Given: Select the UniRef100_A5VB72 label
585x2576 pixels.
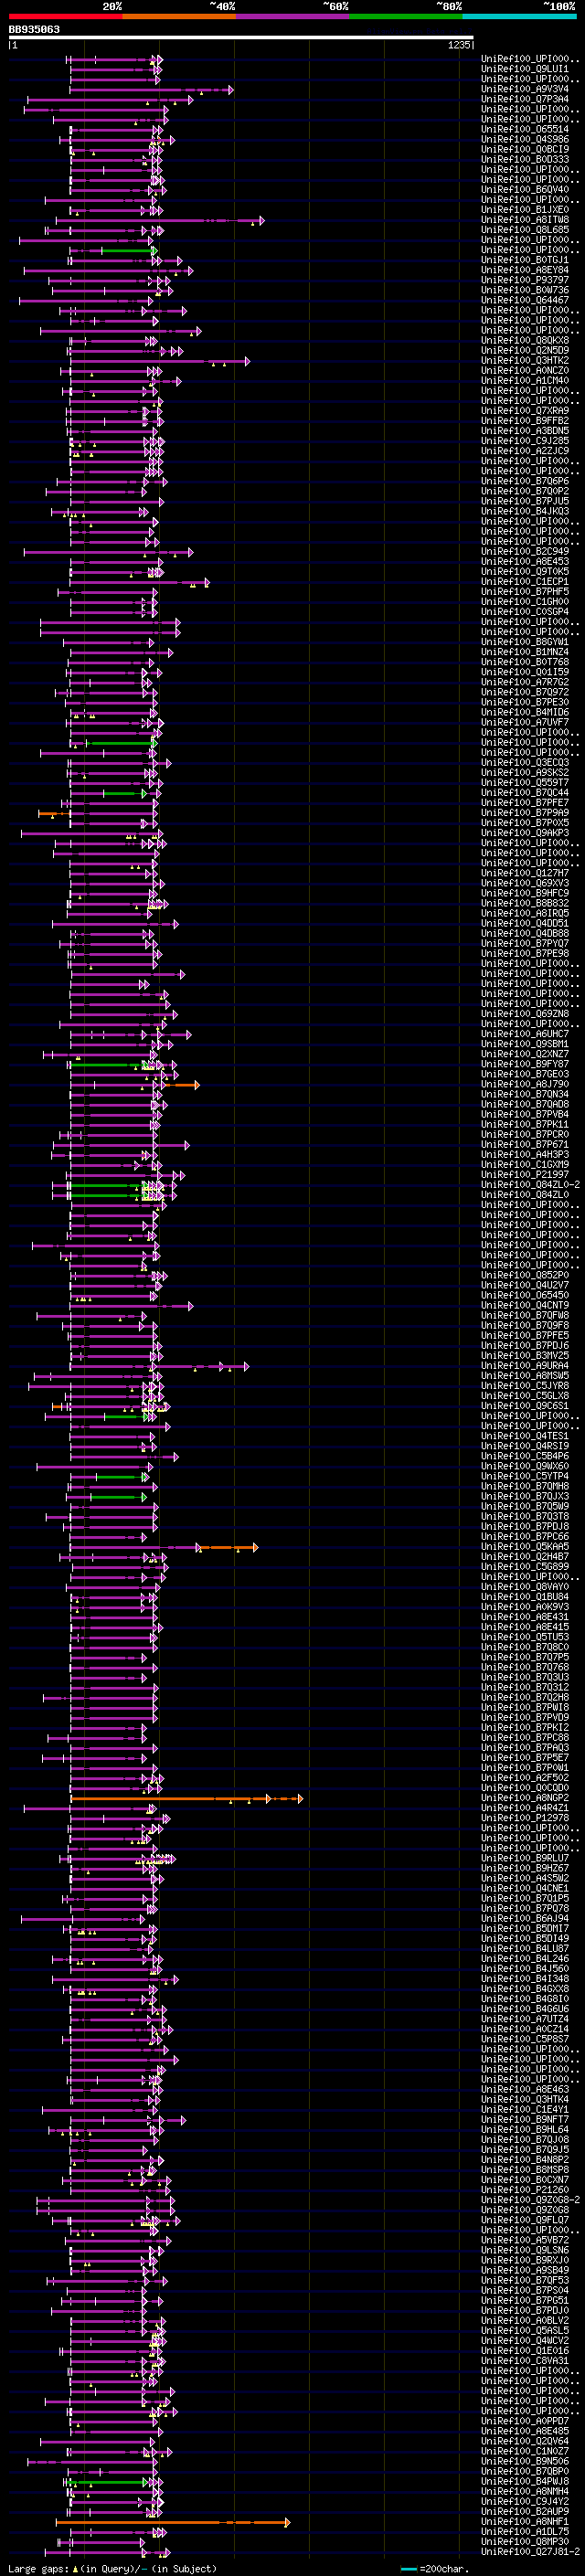Looking at the screenshot, I should point(525,2240).
